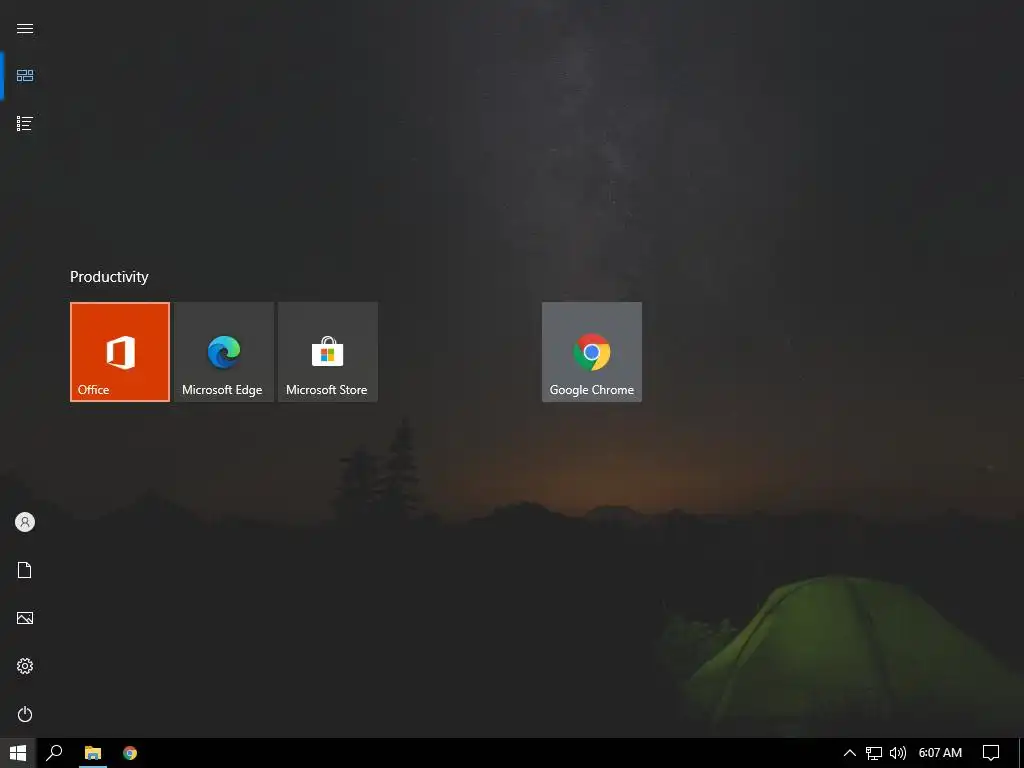This screenshot has width=1024, height=768.
Task: Click the 6:07 AM clock
Action: coord(940,753)
